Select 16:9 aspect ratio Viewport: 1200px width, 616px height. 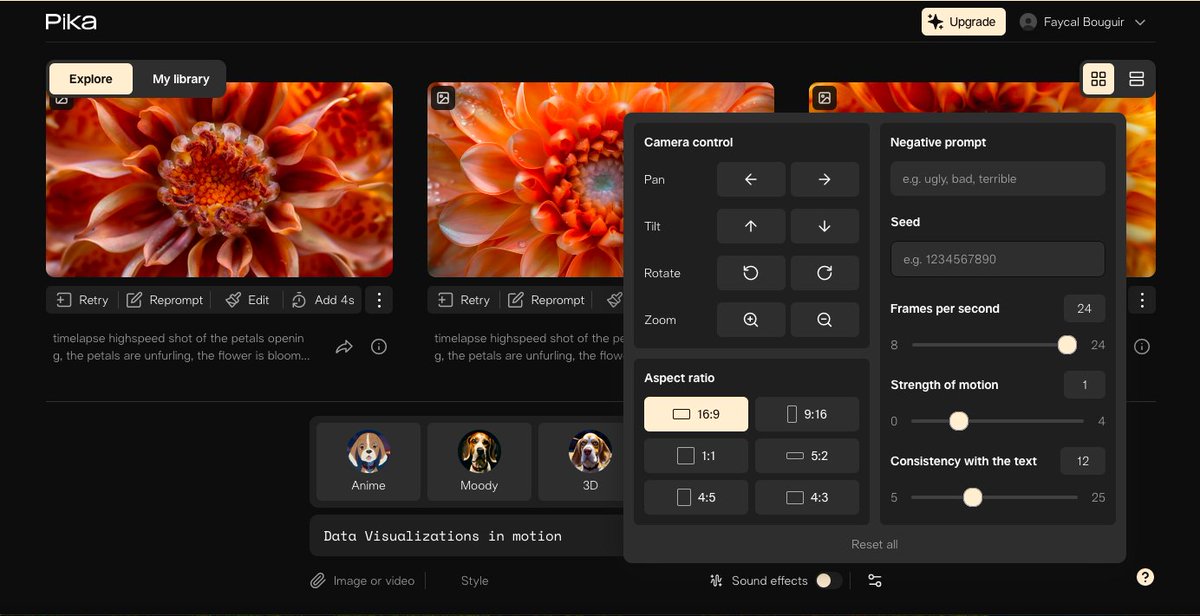[x=696, y=414]
